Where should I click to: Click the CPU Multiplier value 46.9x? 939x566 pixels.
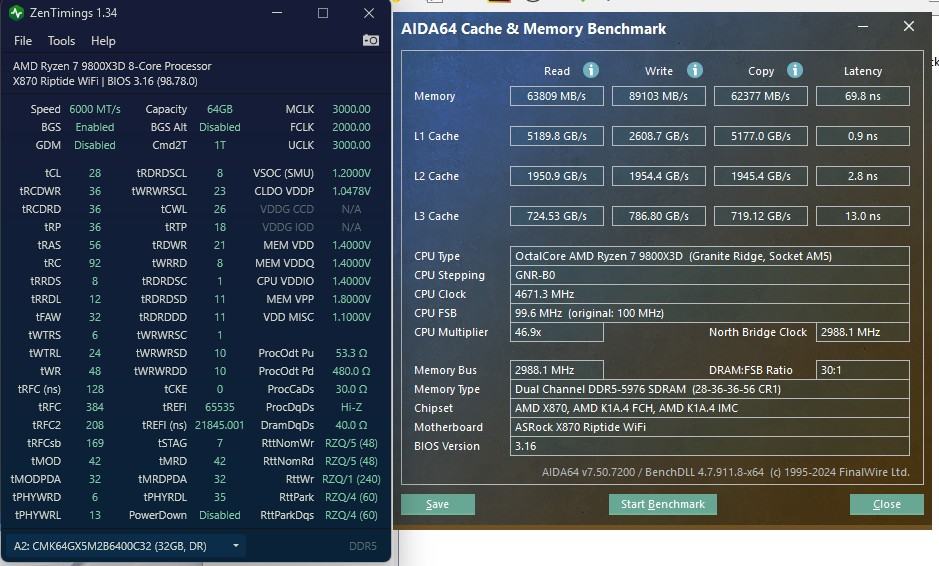(x=556, y=332)
